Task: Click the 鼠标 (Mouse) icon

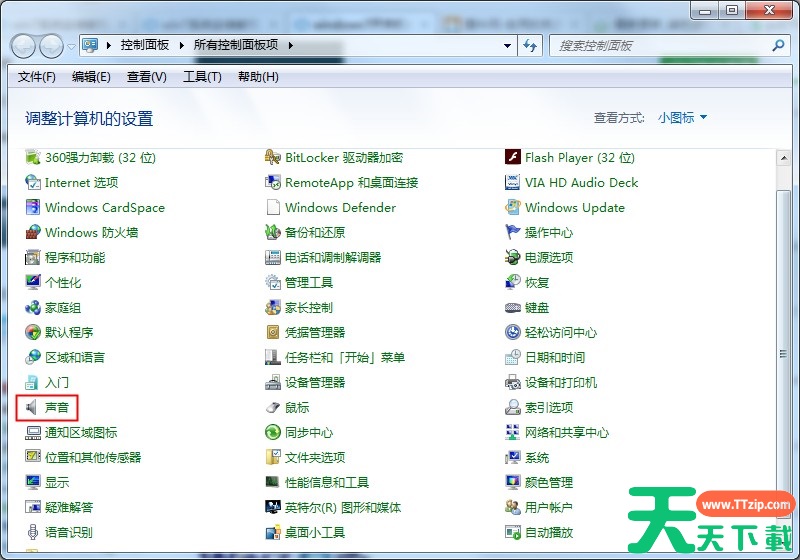Action: coord(273,408)
